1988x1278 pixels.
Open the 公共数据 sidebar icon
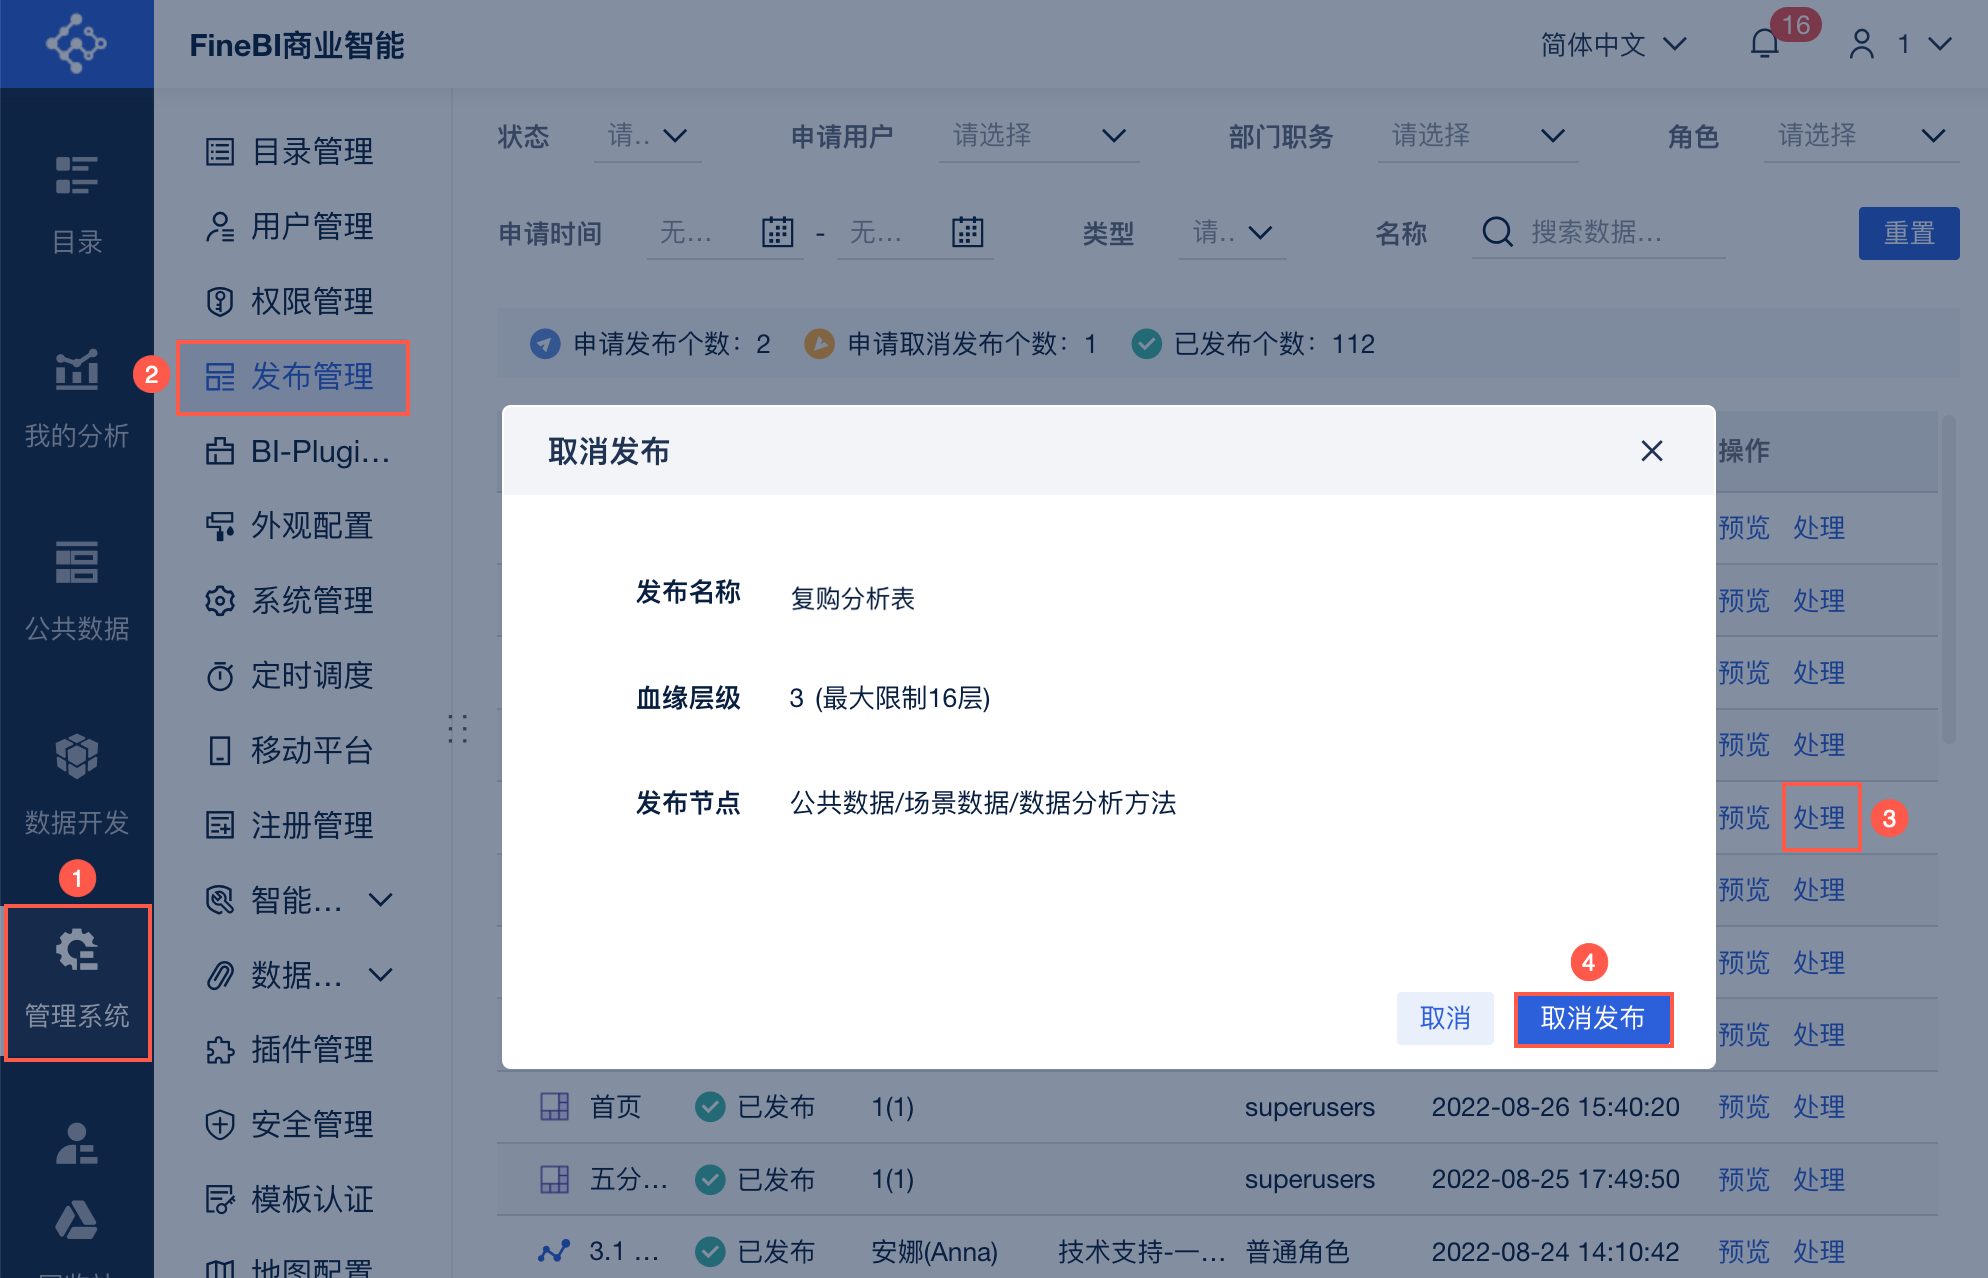(x=76, y=562)
